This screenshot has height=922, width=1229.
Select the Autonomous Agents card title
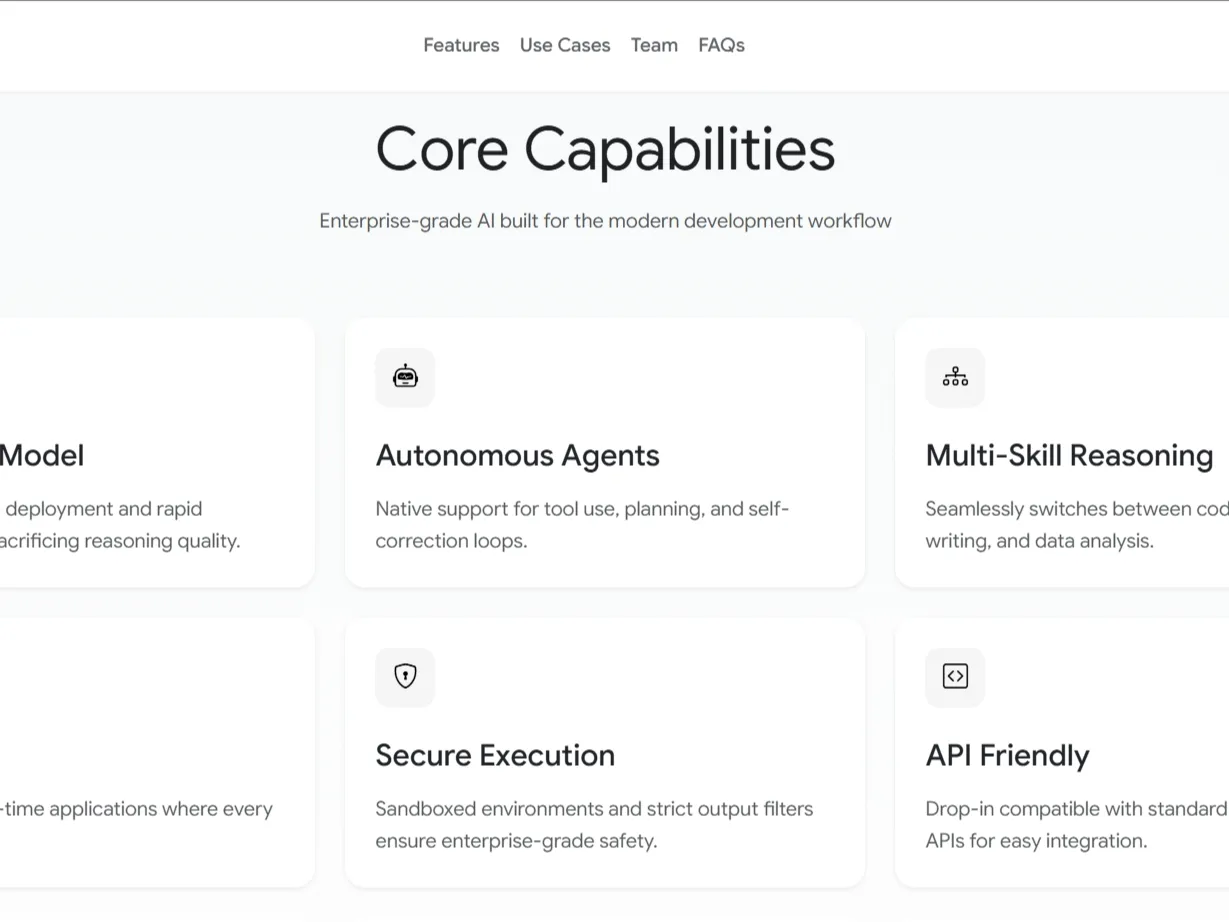[517, 456]
